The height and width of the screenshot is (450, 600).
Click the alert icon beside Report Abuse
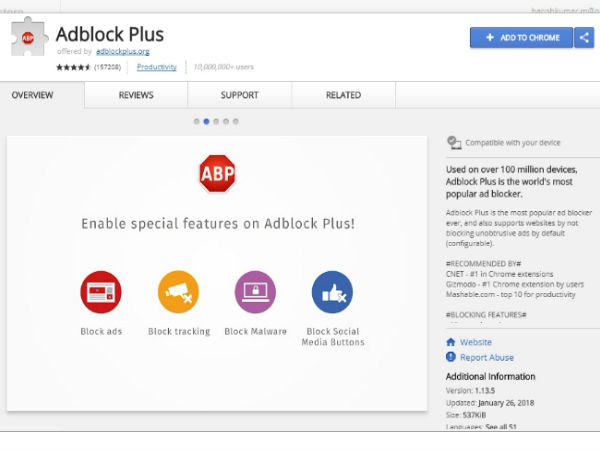[x=451, y=357]
